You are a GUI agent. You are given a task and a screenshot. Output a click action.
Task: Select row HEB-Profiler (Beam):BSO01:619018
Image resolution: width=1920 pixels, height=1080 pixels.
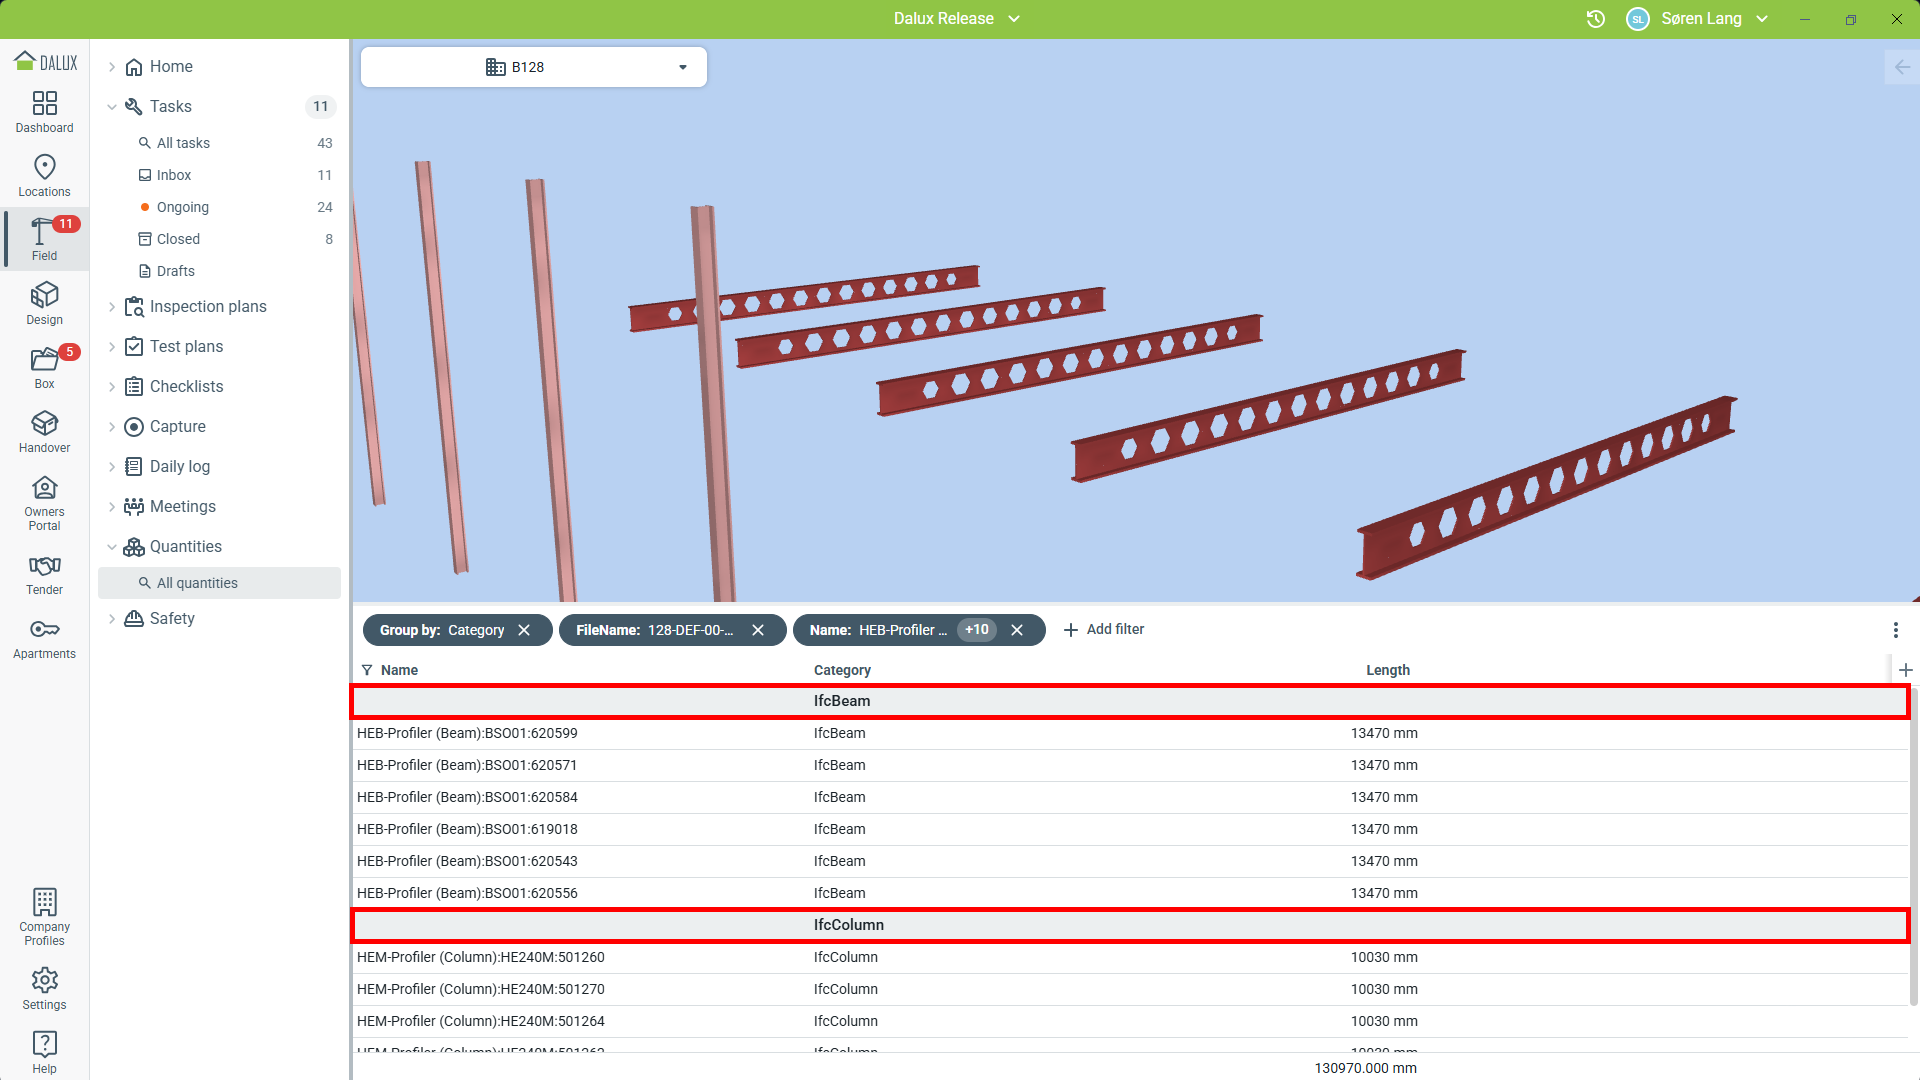(1130, 829)
